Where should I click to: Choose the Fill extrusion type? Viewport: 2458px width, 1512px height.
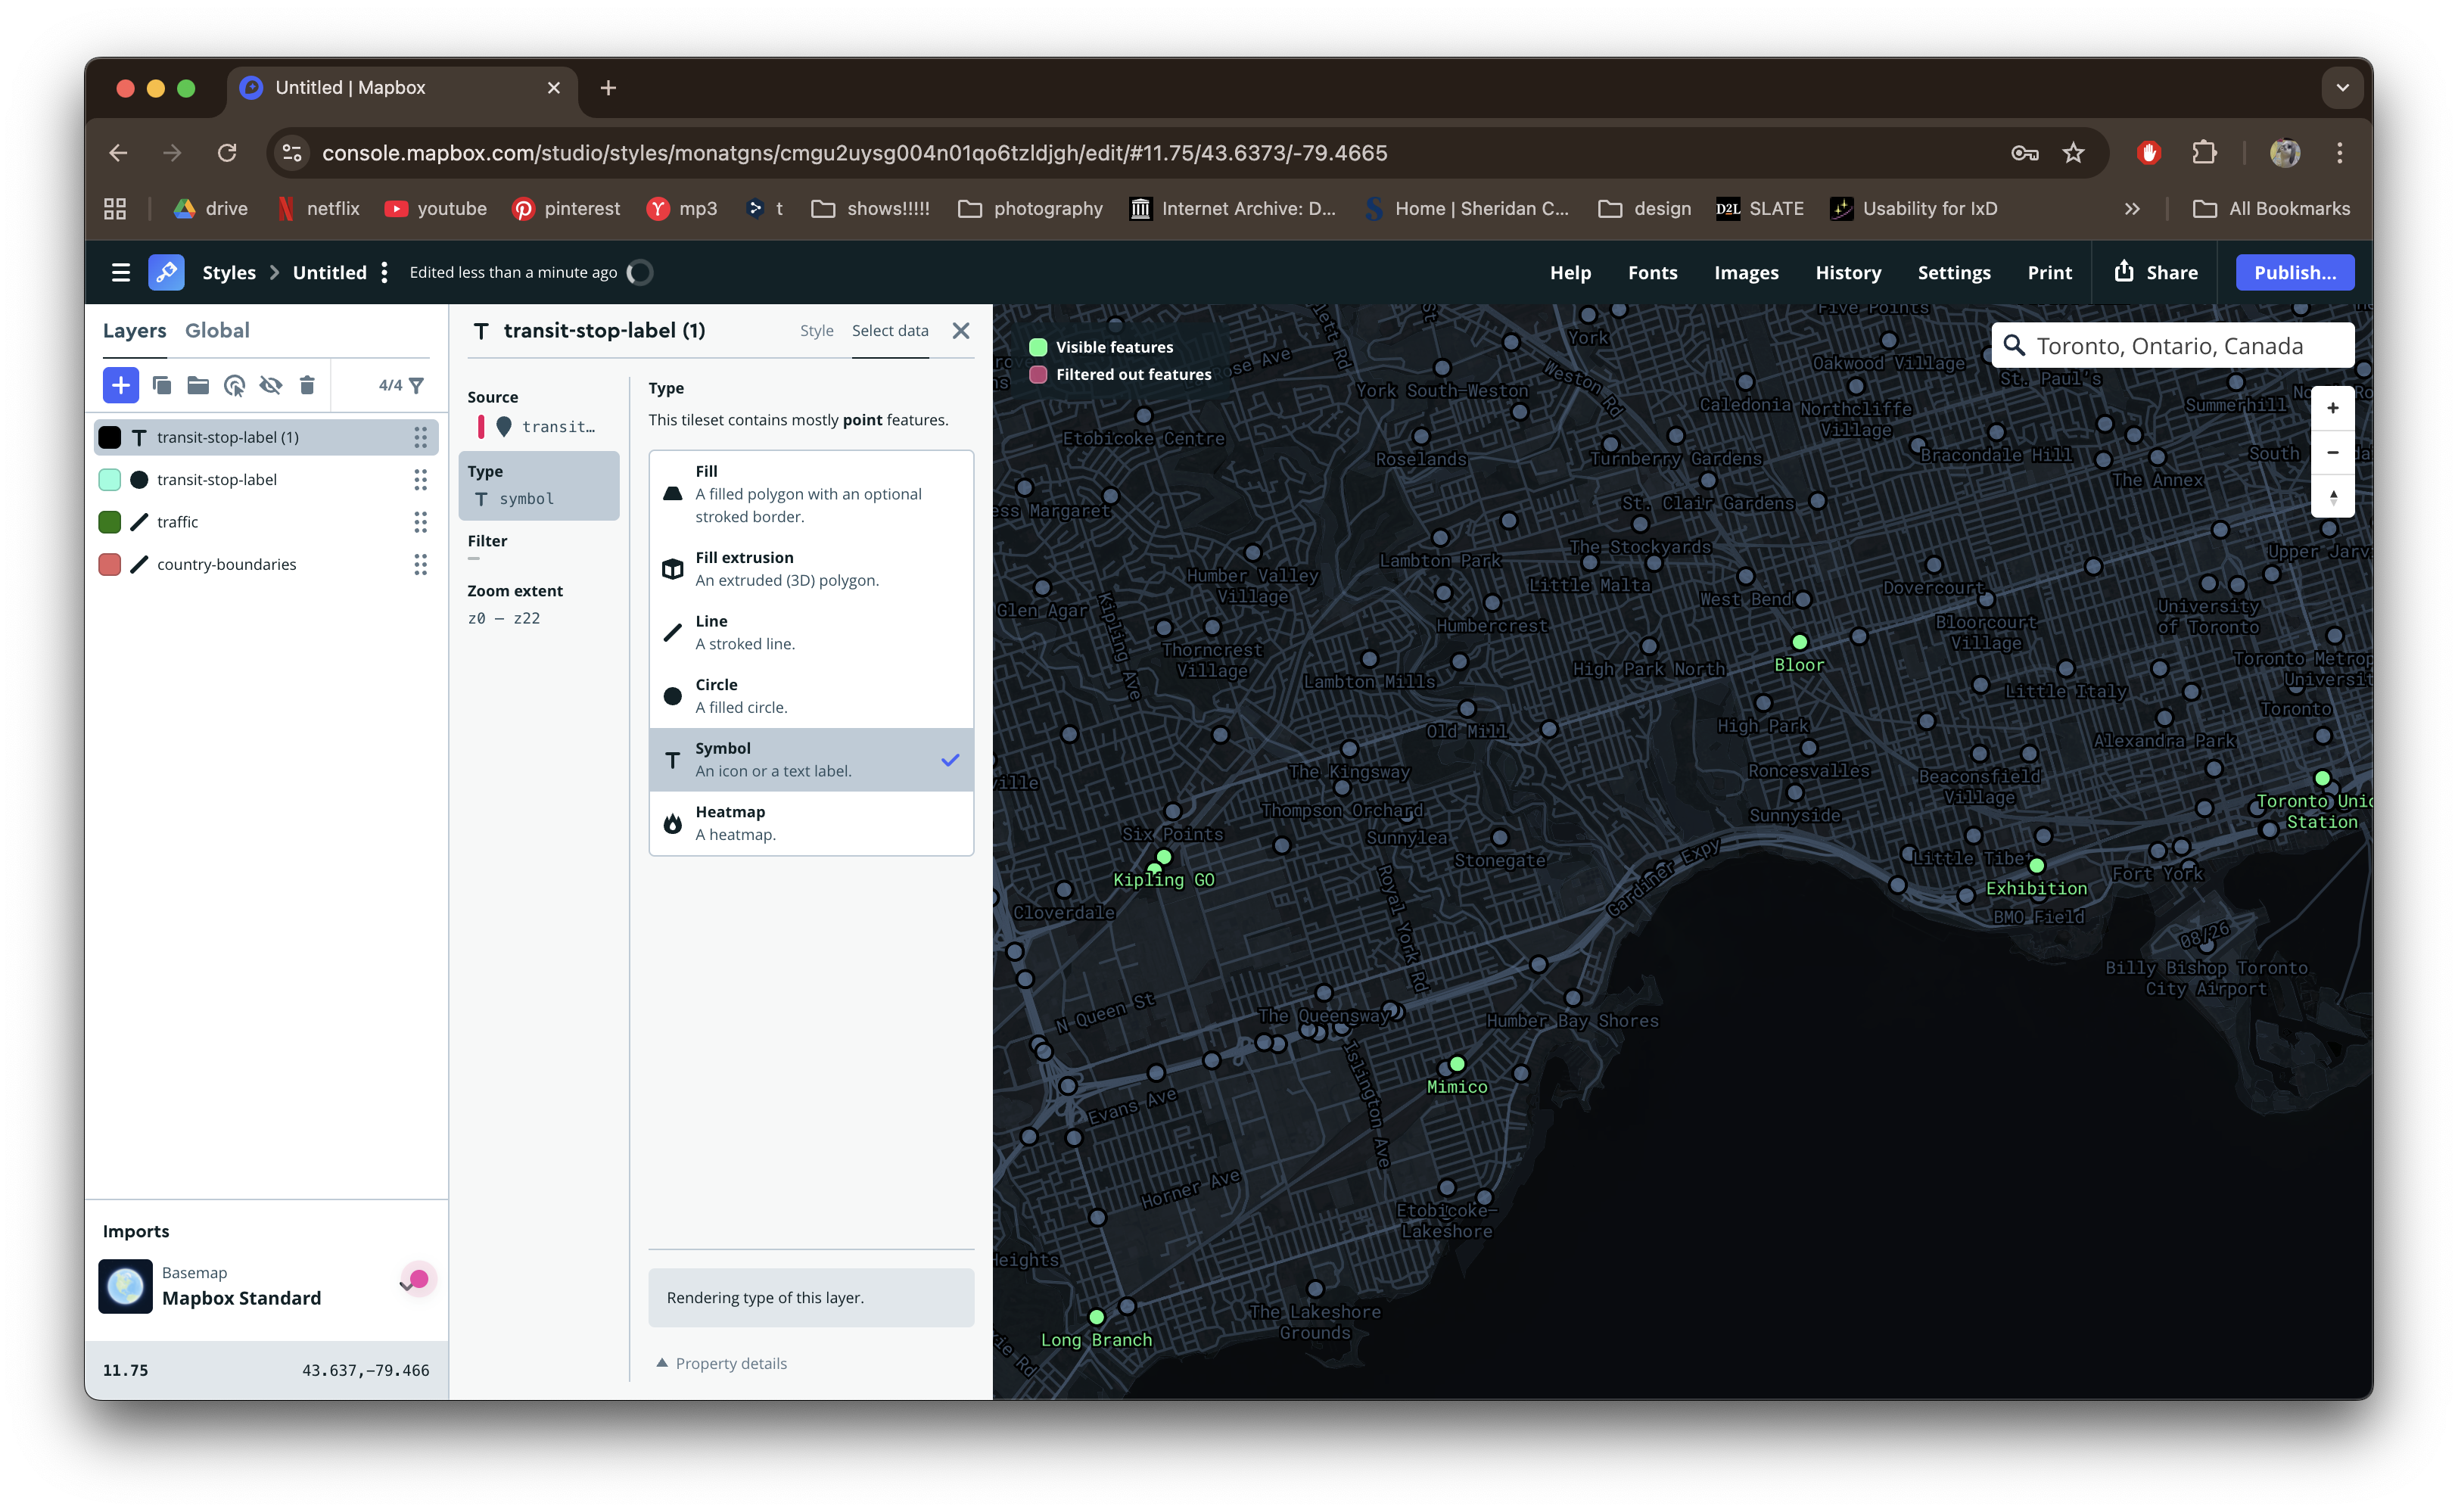click(810, 567)
